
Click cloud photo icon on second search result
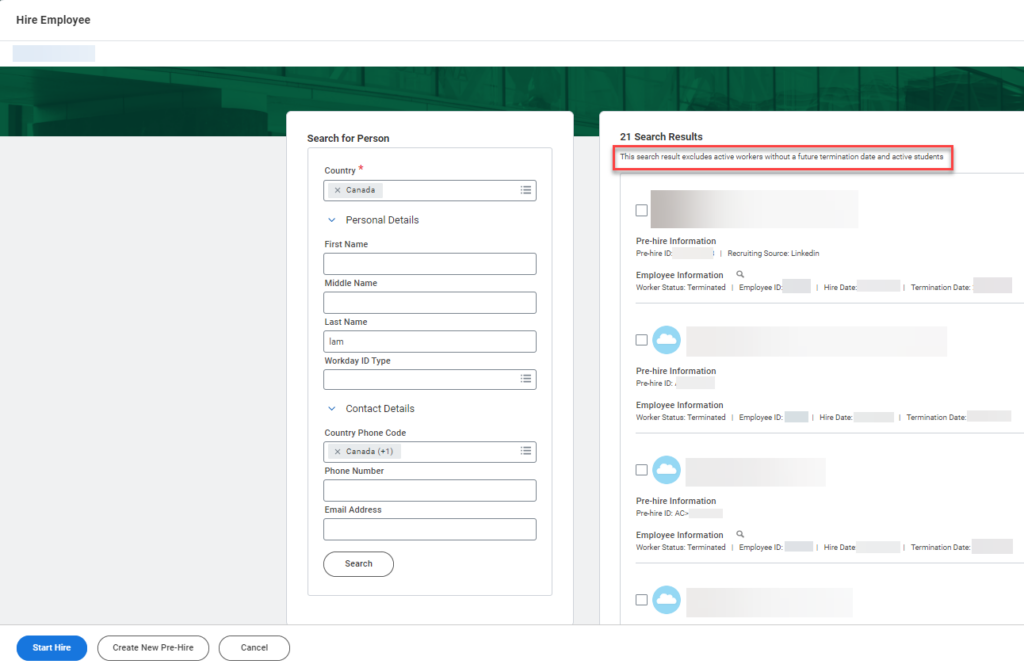point(666,339)
